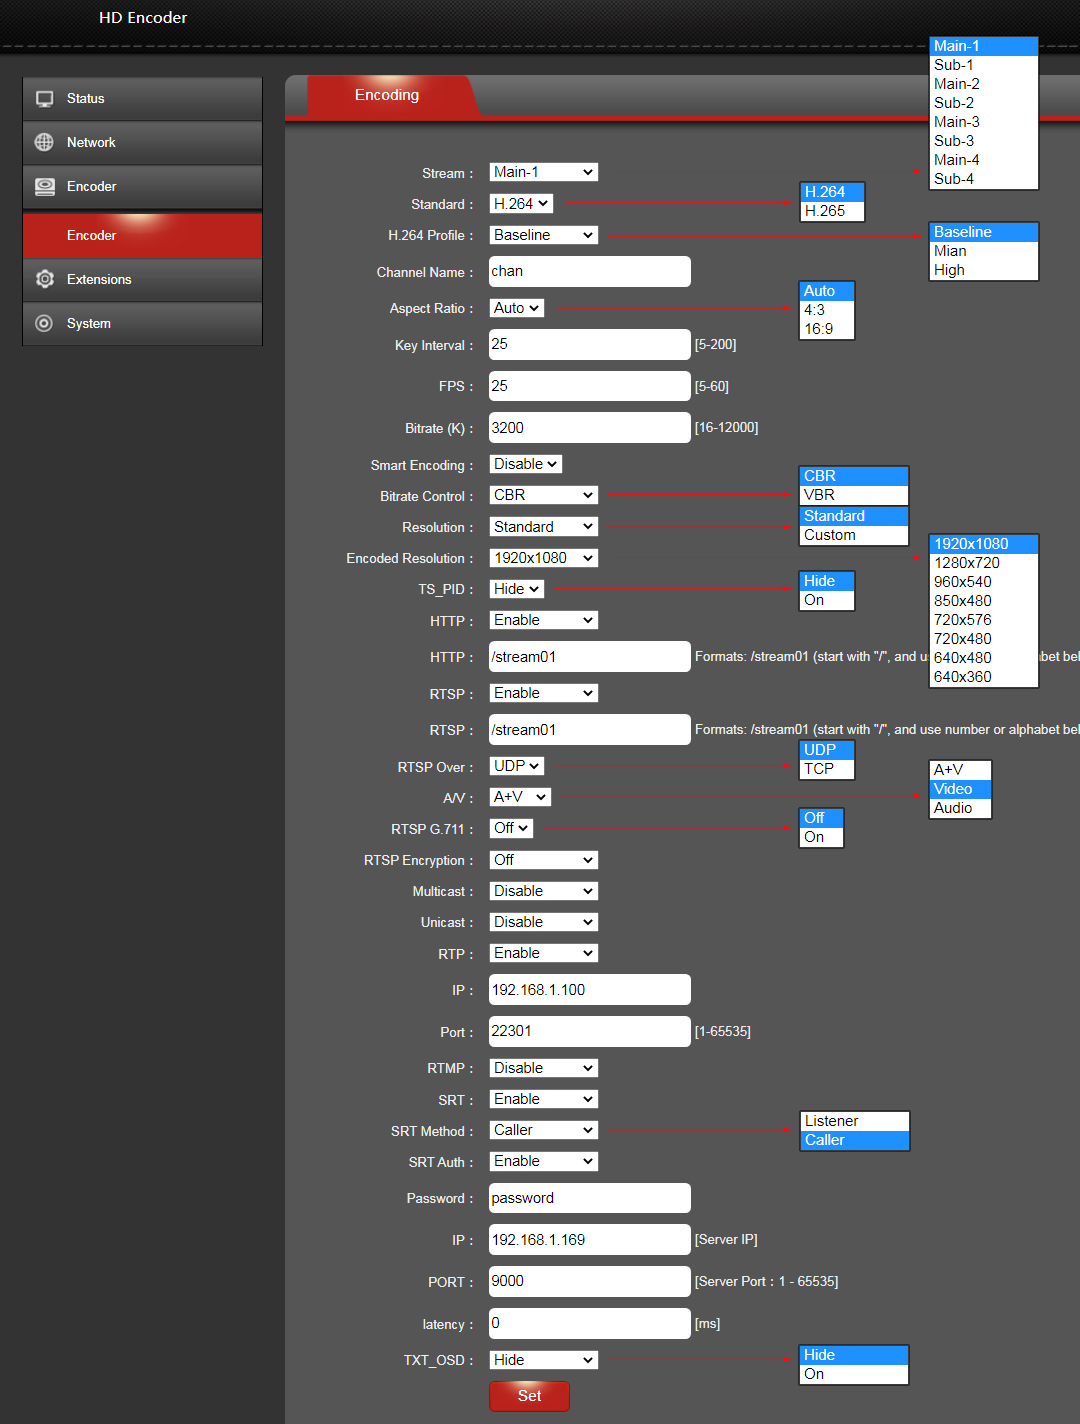1080x1424 pixels.
Task: Select the Encoder sidebar icon
Action: [44, 186]
